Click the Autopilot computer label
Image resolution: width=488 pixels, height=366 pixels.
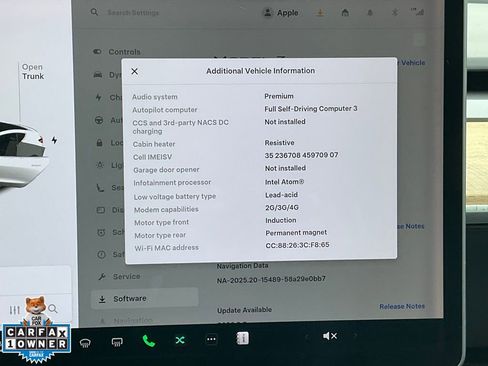click(x=165, y=110)
